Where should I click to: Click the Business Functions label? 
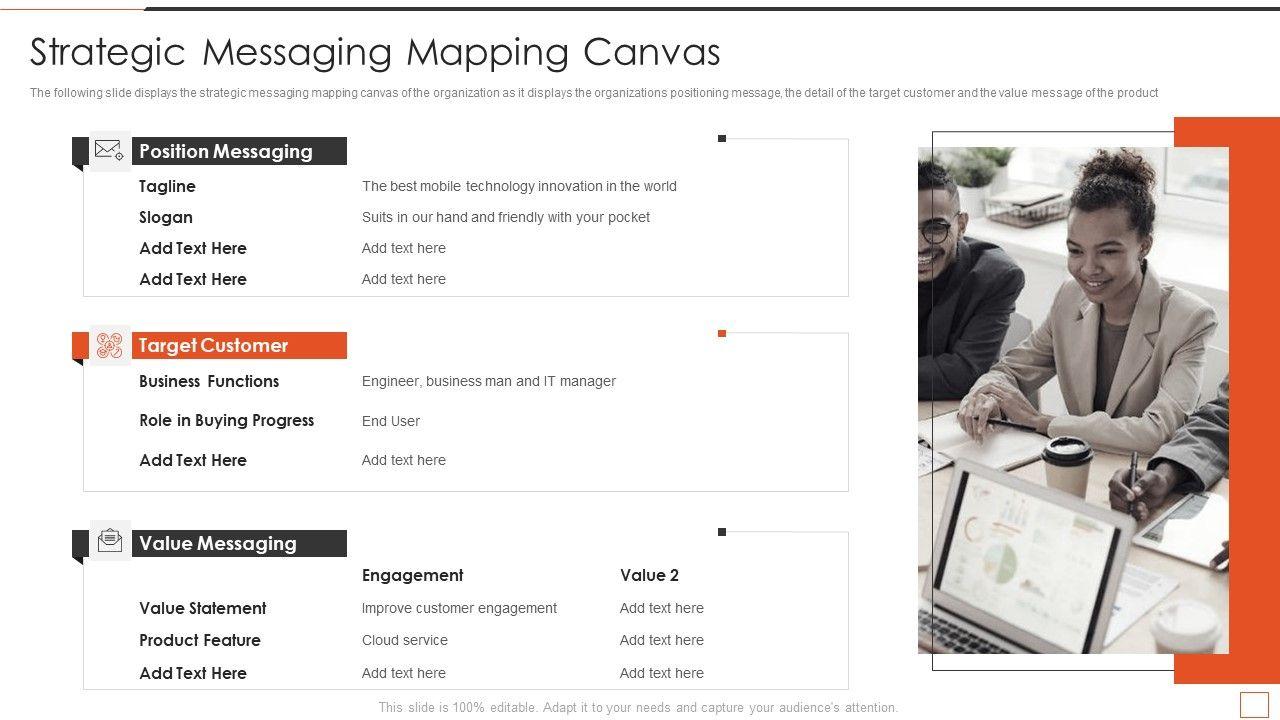[209, 381]
